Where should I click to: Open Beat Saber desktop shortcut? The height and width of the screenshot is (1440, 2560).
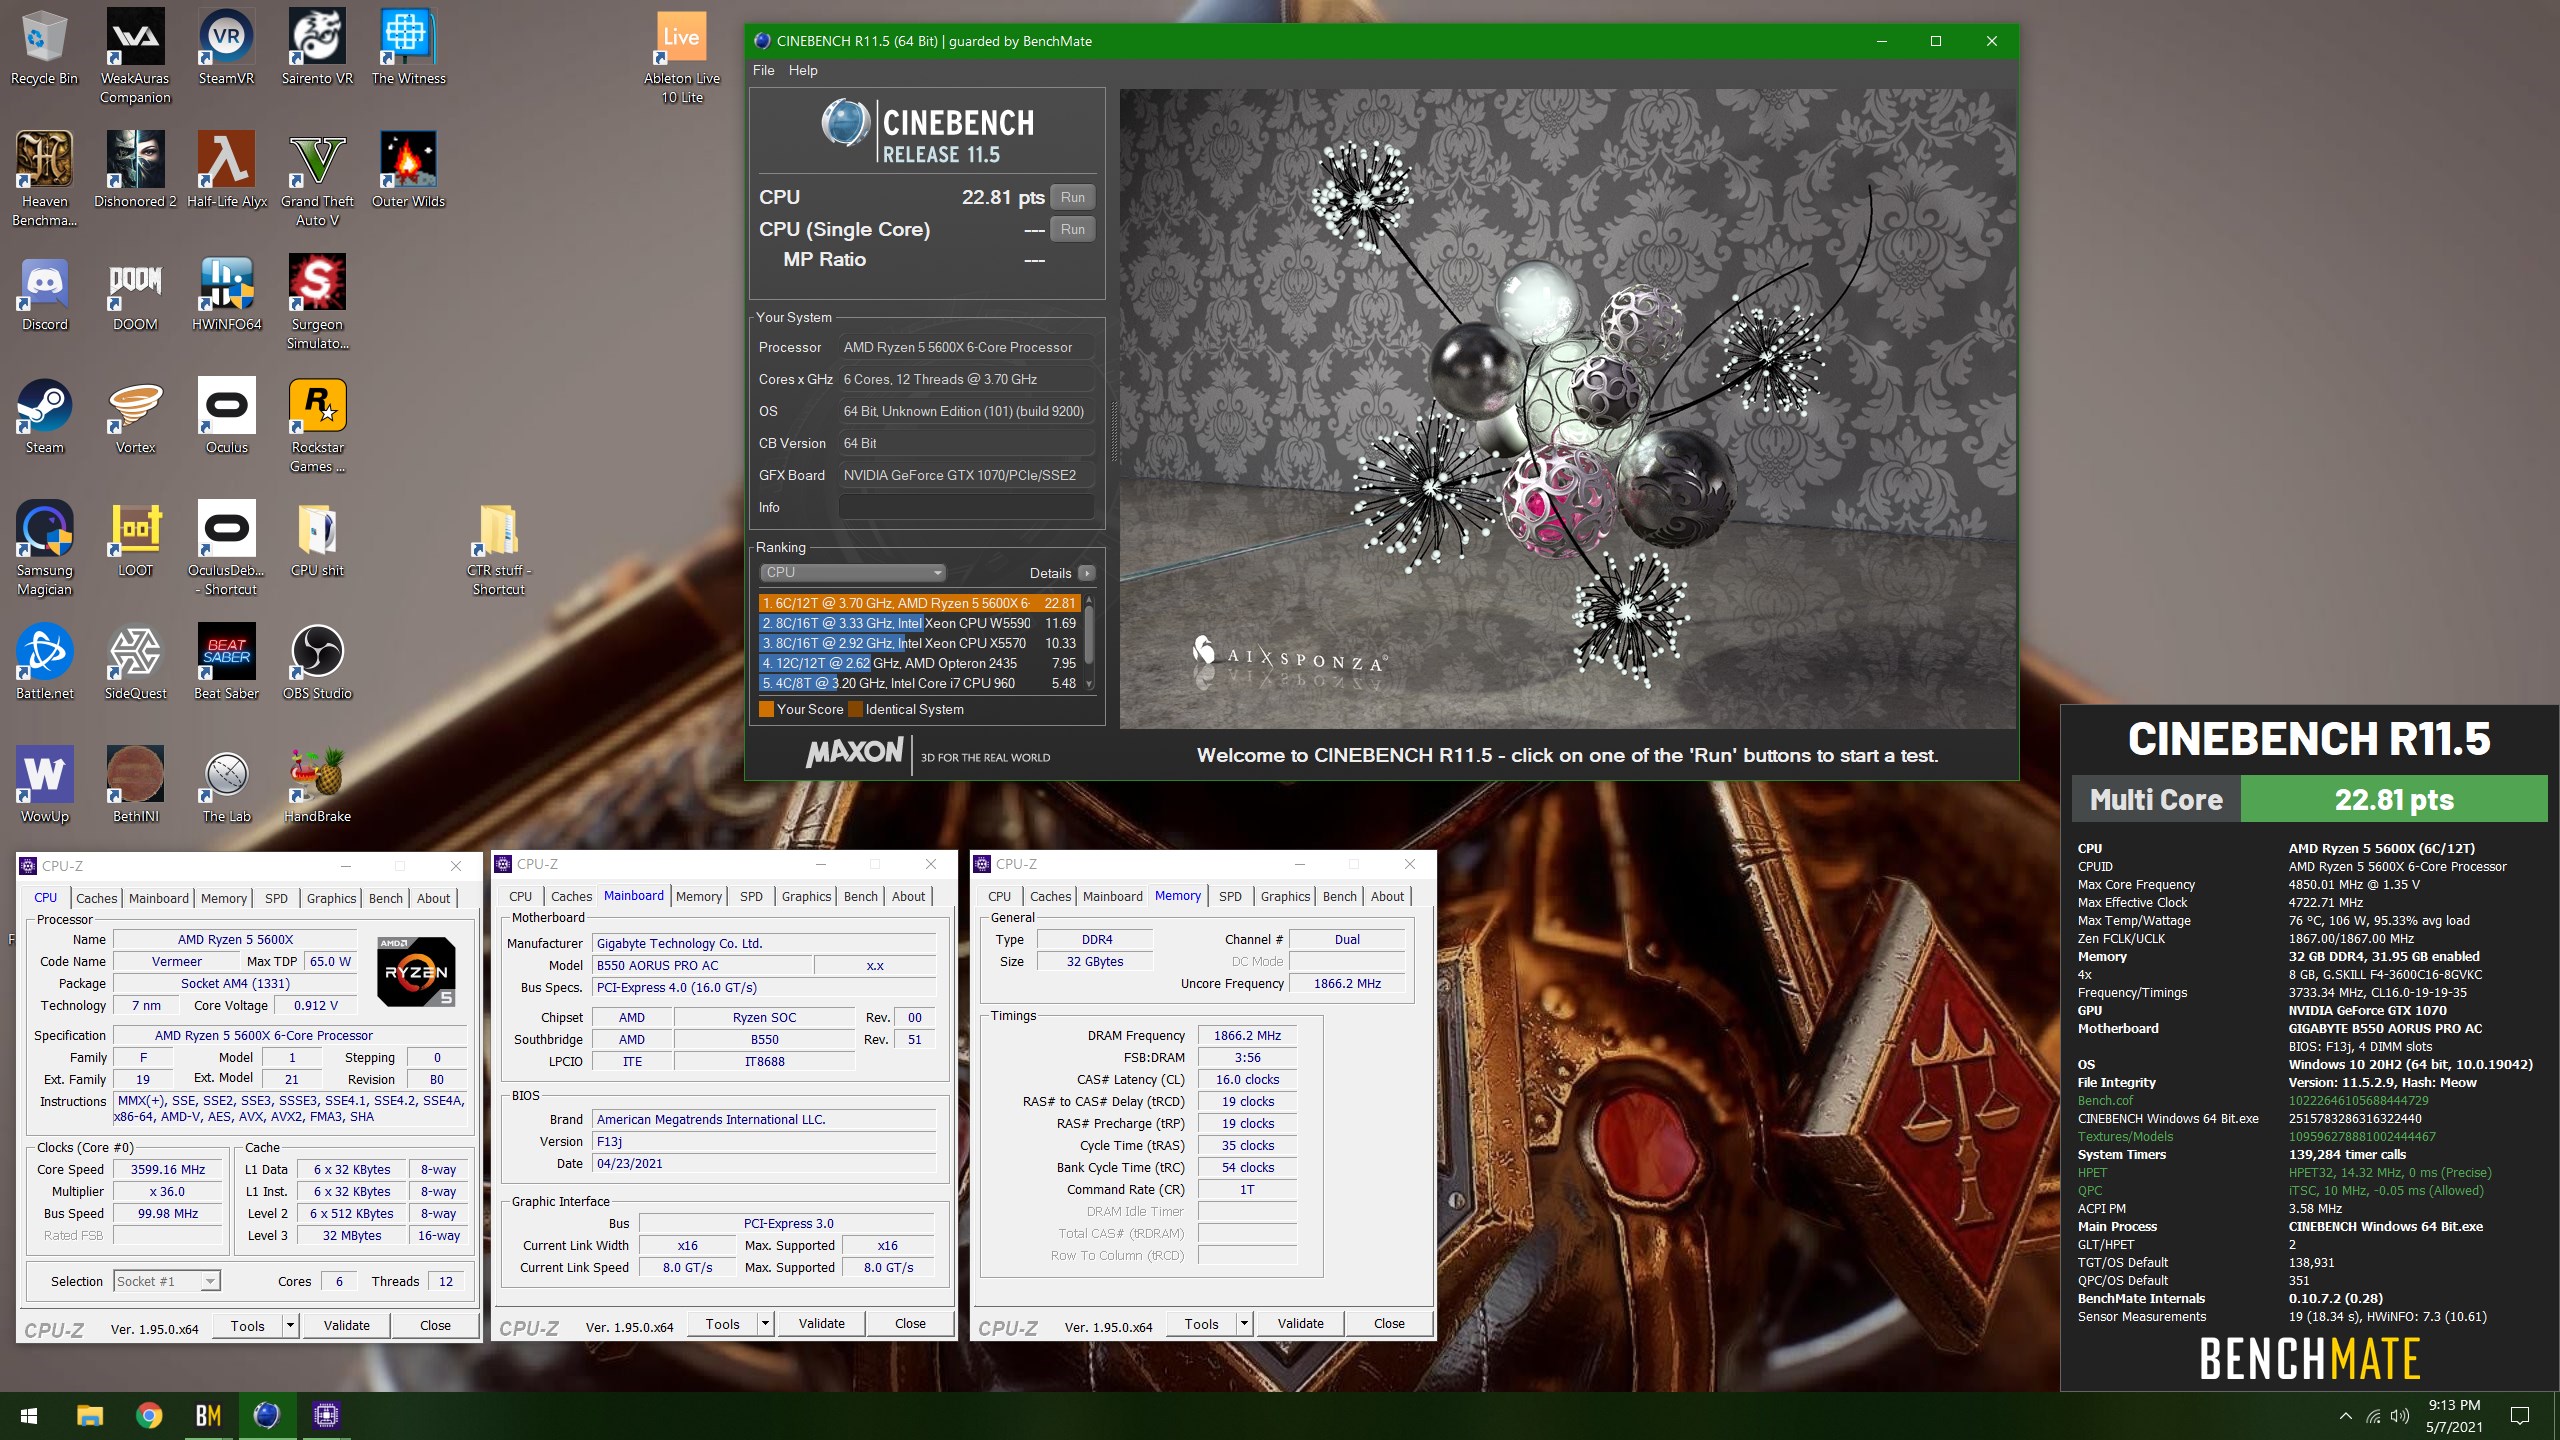[226, 663]
